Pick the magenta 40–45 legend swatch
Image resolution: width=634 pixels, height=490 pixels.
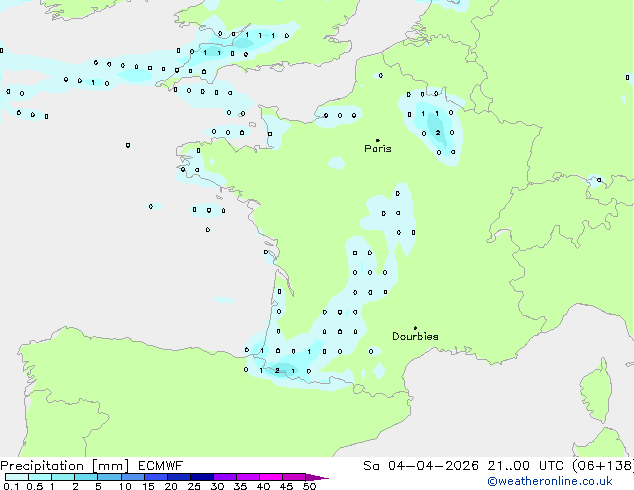(x=271, y=477)
